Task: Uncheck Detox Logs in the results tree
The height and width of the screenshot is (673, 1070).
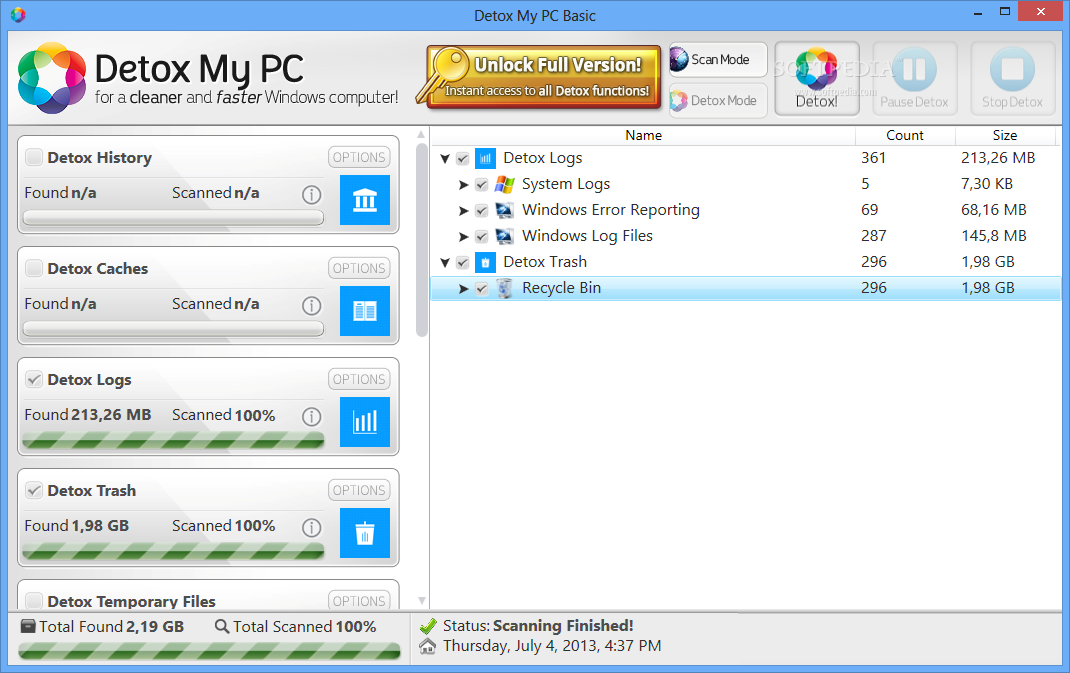Action: [463, 159]
